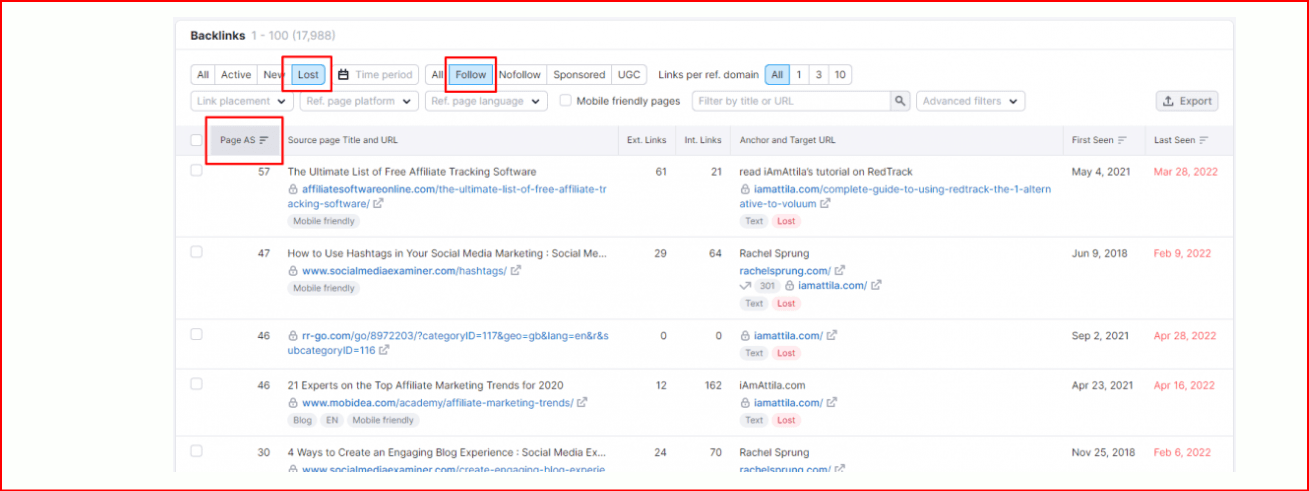Click the Export button
Viewport: 1309px width, 491px height.
(x=1187, y=101)
